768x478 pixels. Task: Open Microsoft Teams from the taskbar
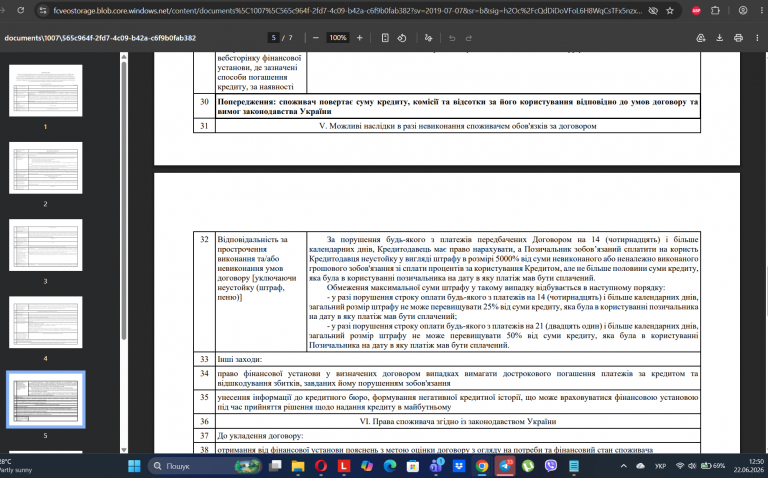pos(436,466)
